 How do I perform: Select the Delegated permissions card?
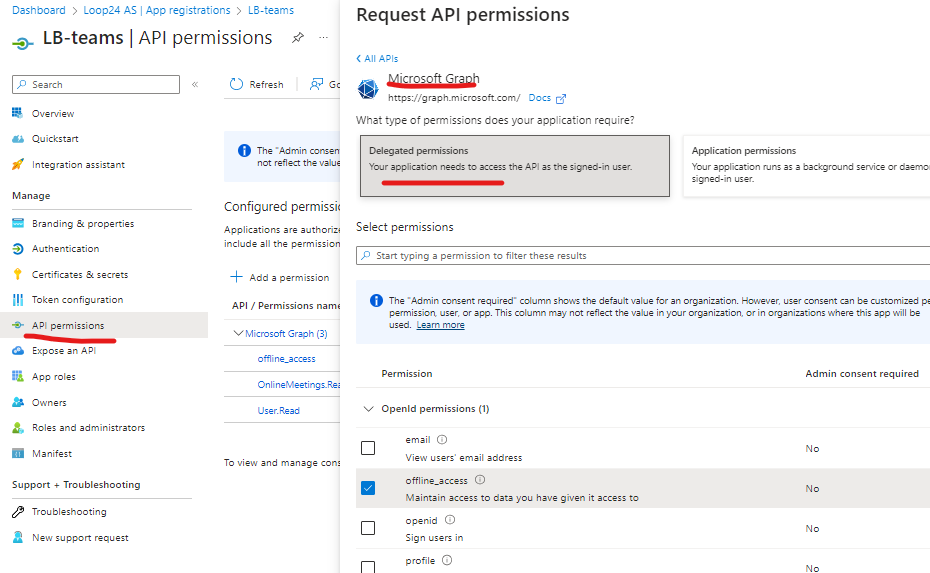[x=515, y=165]
